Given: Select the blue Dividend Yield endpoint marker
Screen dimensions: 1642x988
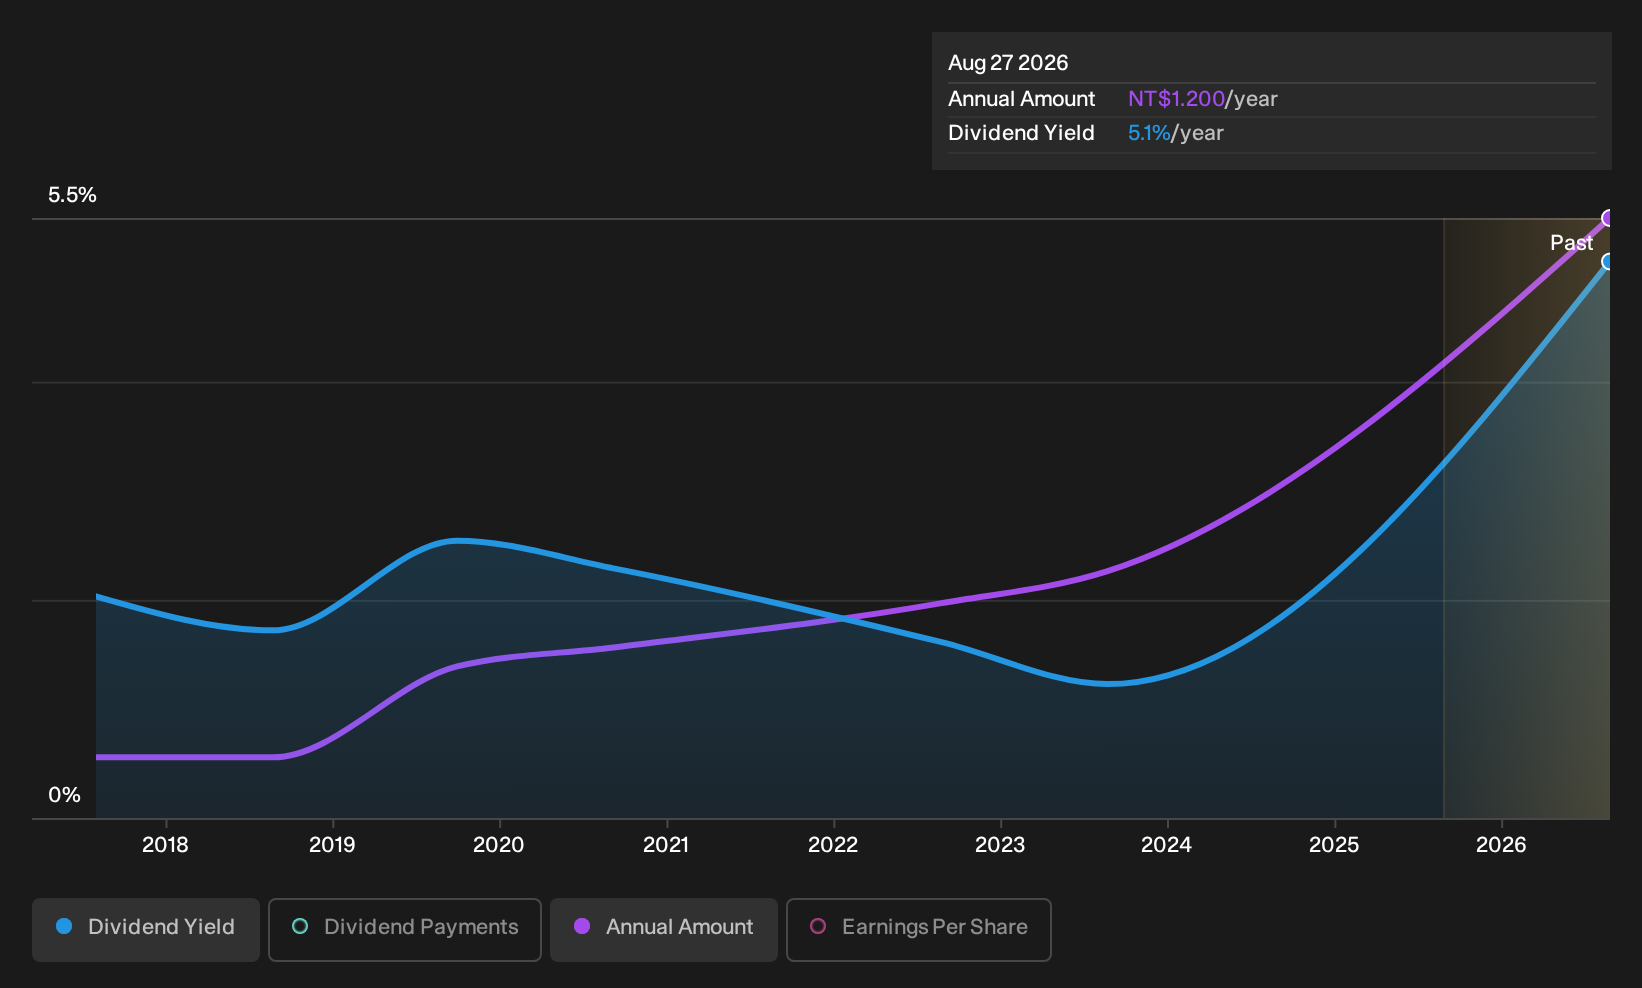Looking at the screenshot, I should (x=1609, y=262).
